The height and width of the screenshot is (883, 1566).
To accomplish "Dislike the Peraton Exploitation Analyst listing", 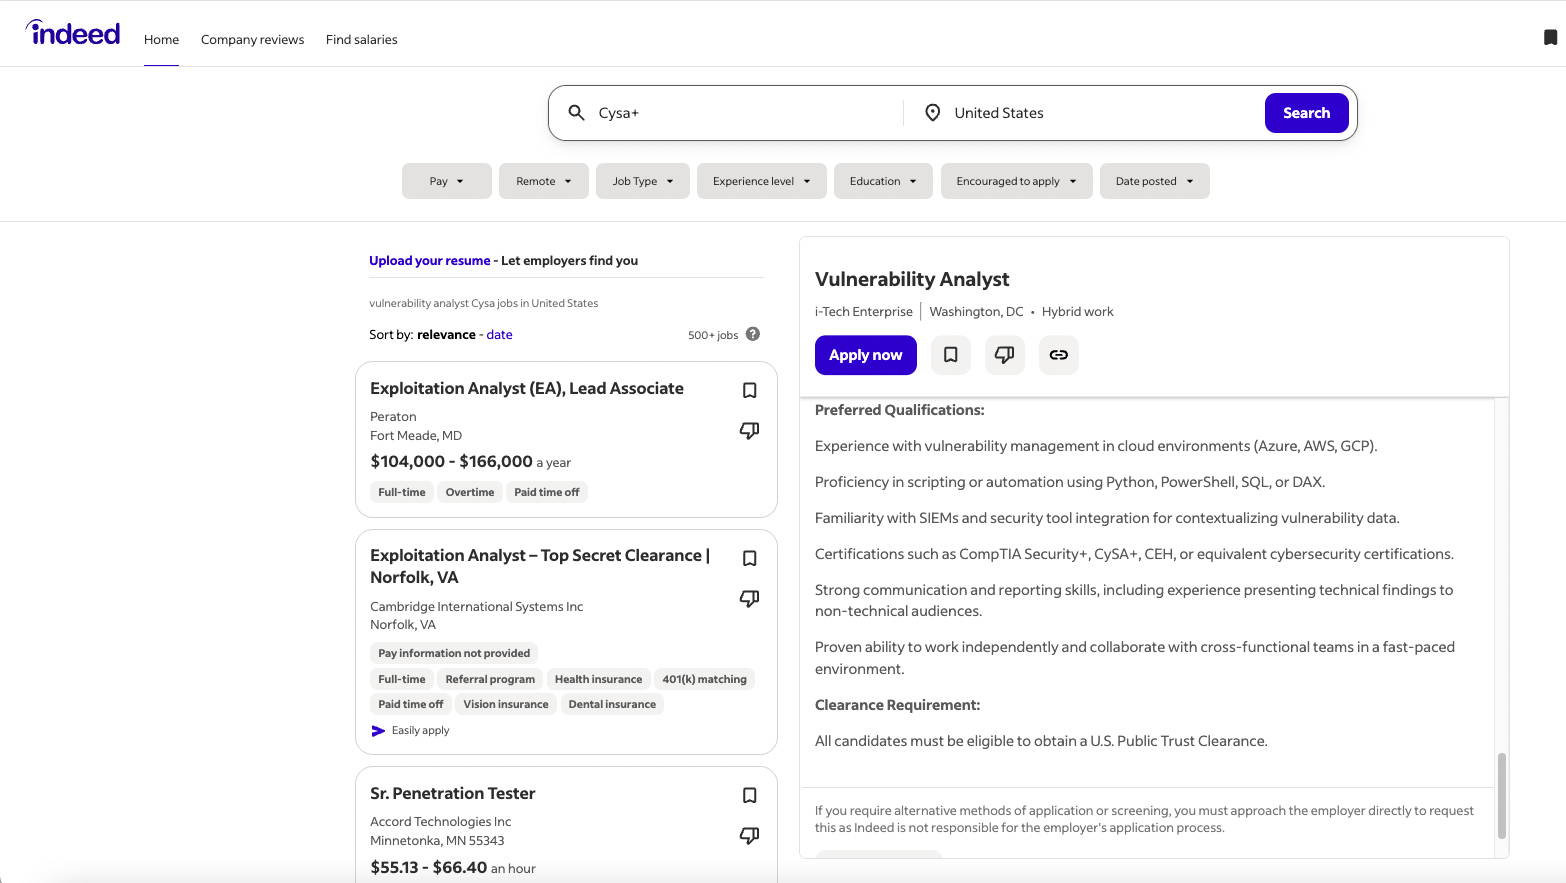I will point(749,430).
